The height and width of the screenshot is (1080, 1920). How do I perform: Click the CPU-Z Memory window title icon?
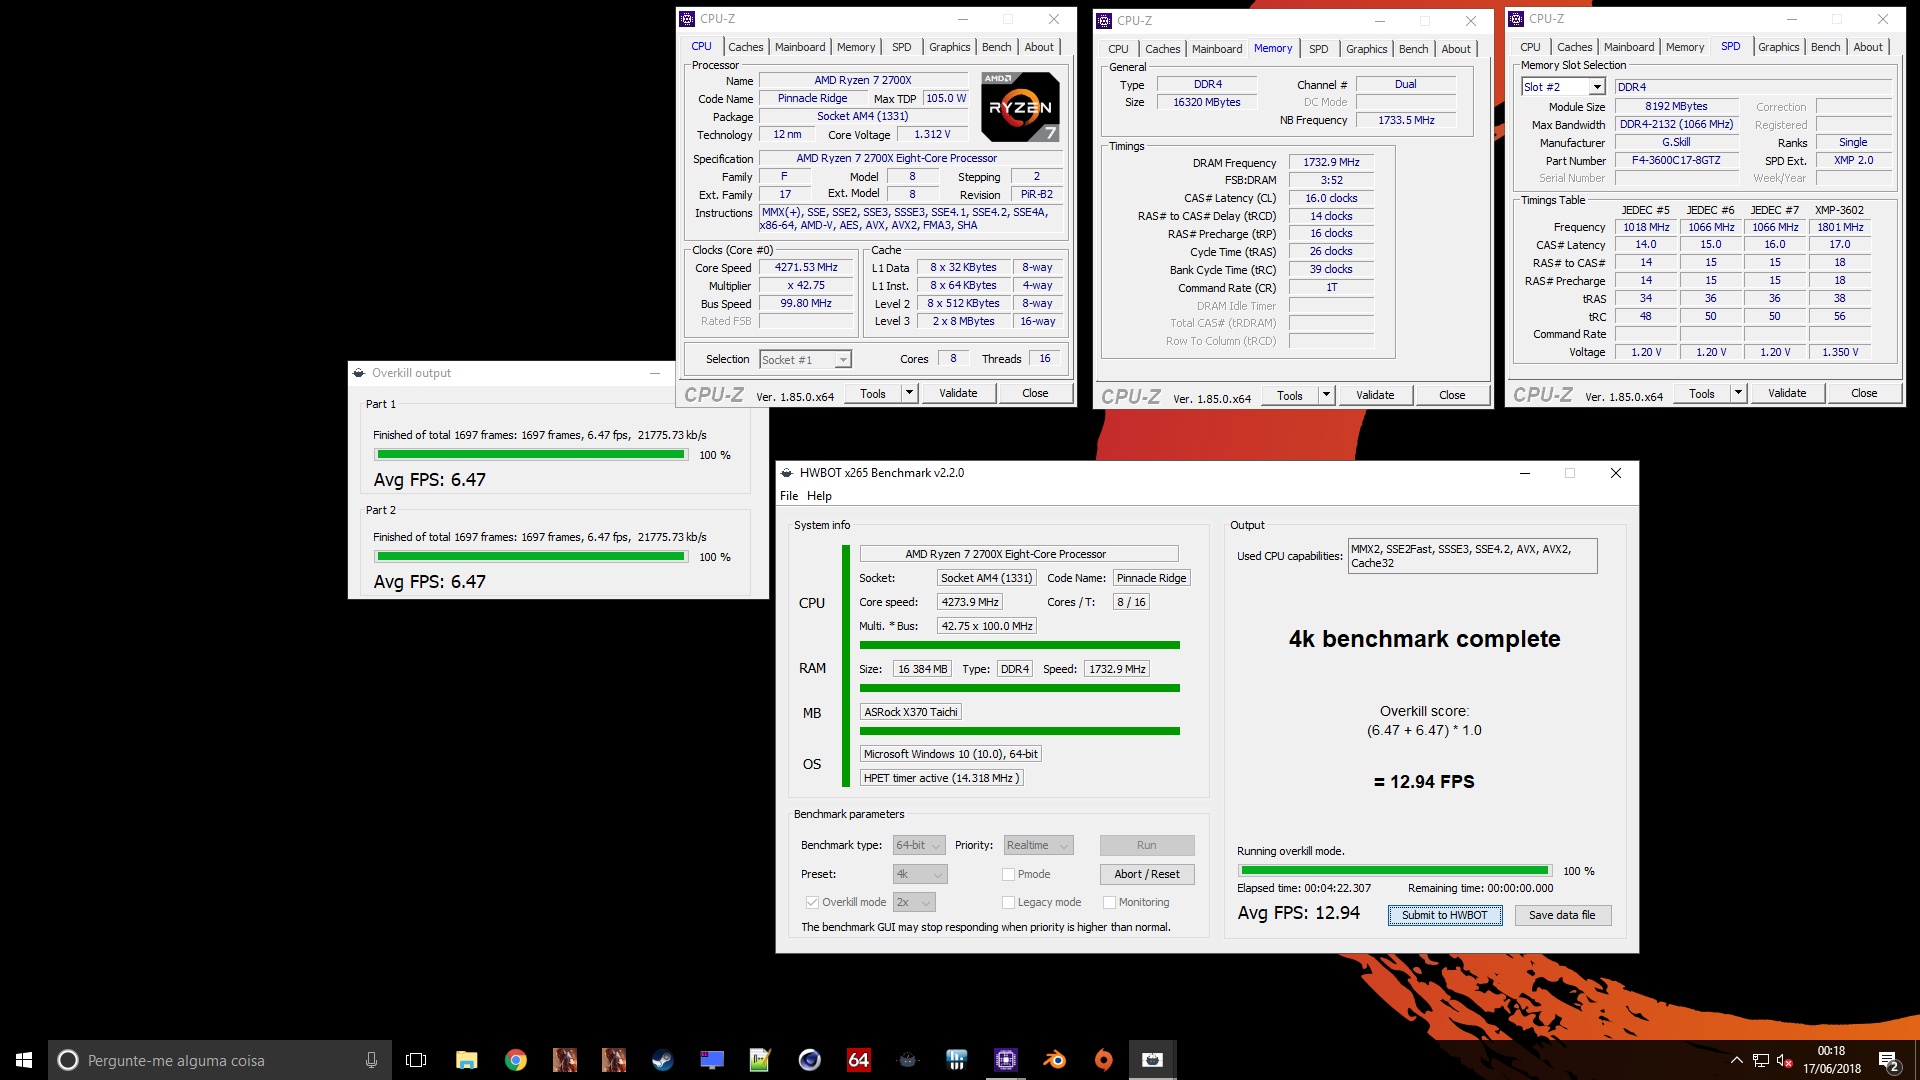[x=1104, y=20]
